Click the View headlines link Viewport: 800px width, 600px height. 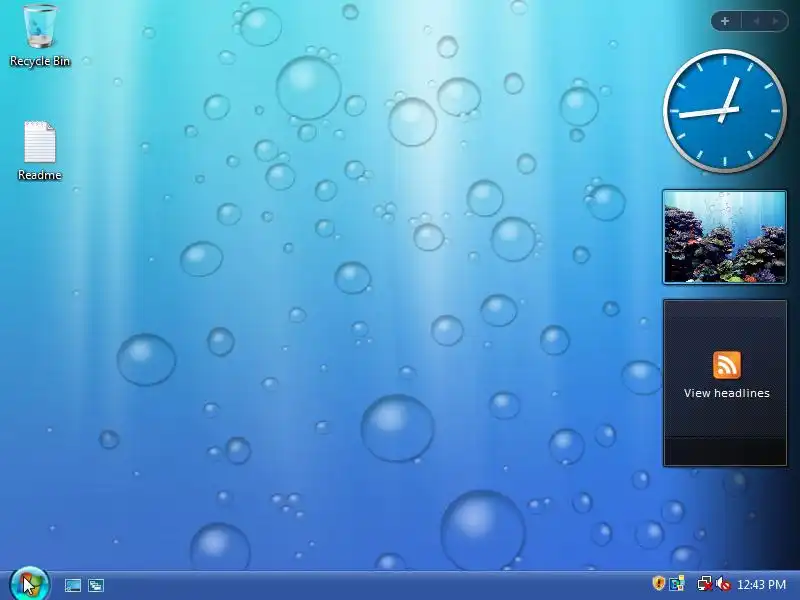pos(727,393)
